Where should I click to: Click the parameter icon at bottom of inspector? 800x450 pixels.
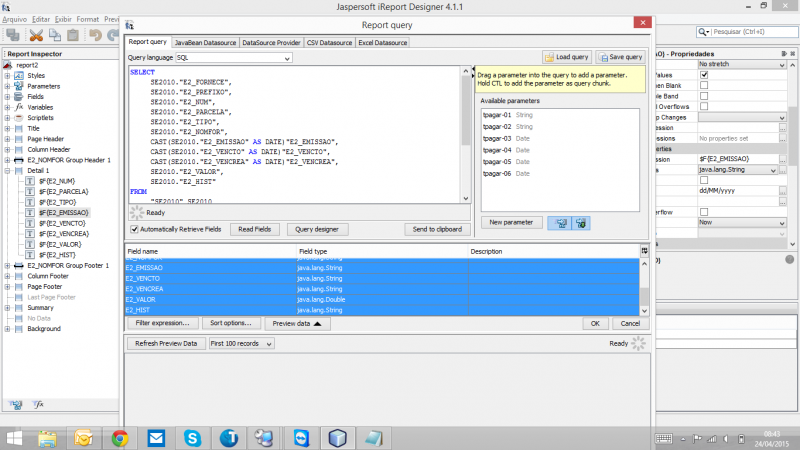pos(15,404)
